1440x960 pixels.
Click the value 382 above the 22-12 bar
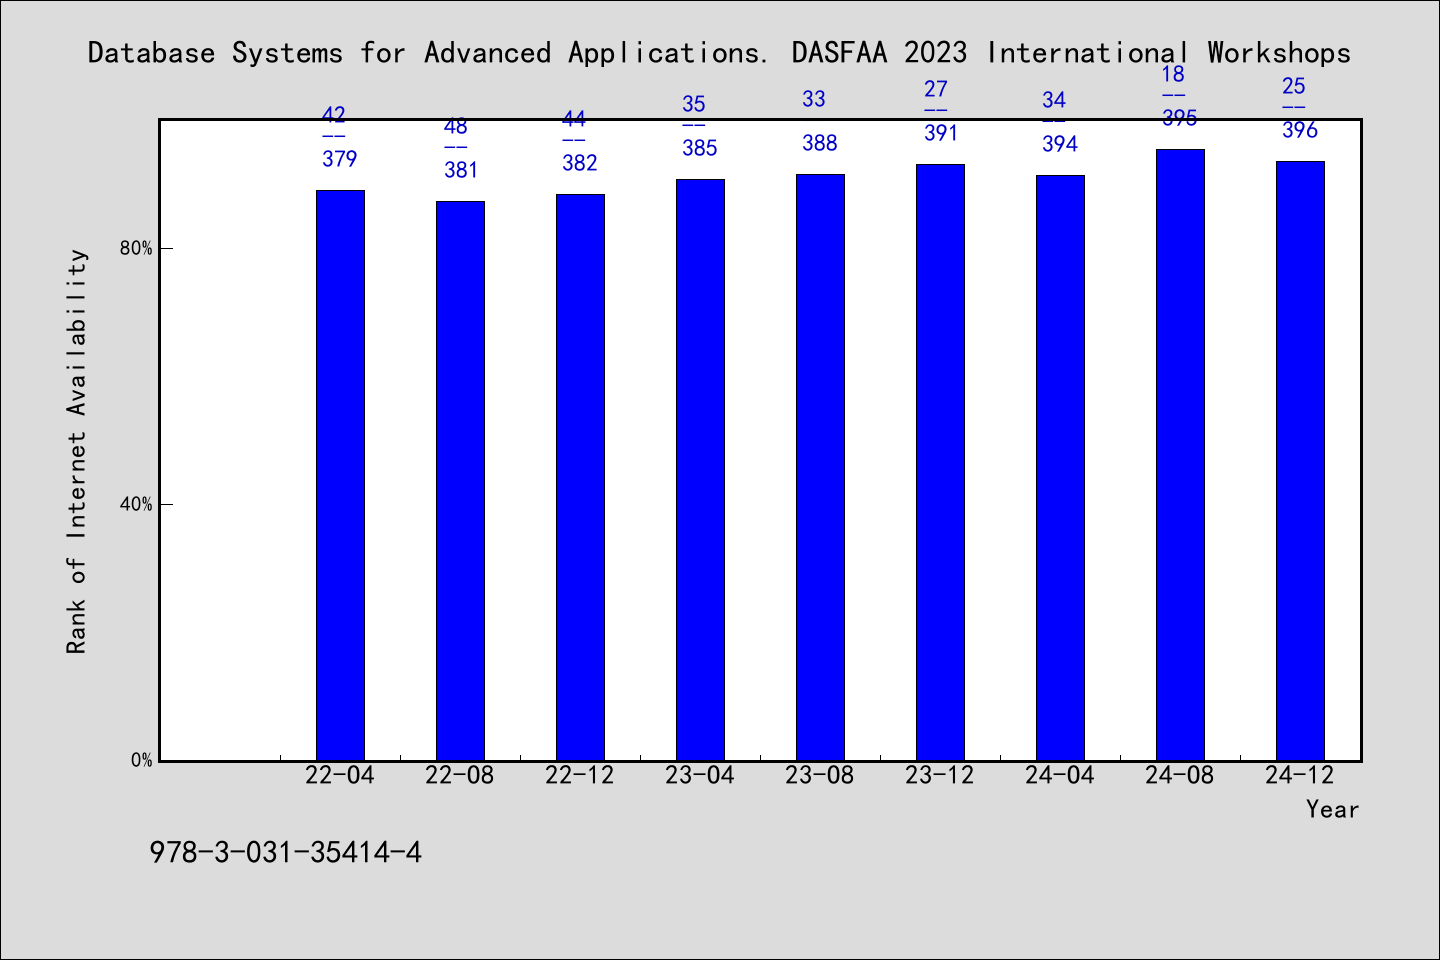point(580,163)
